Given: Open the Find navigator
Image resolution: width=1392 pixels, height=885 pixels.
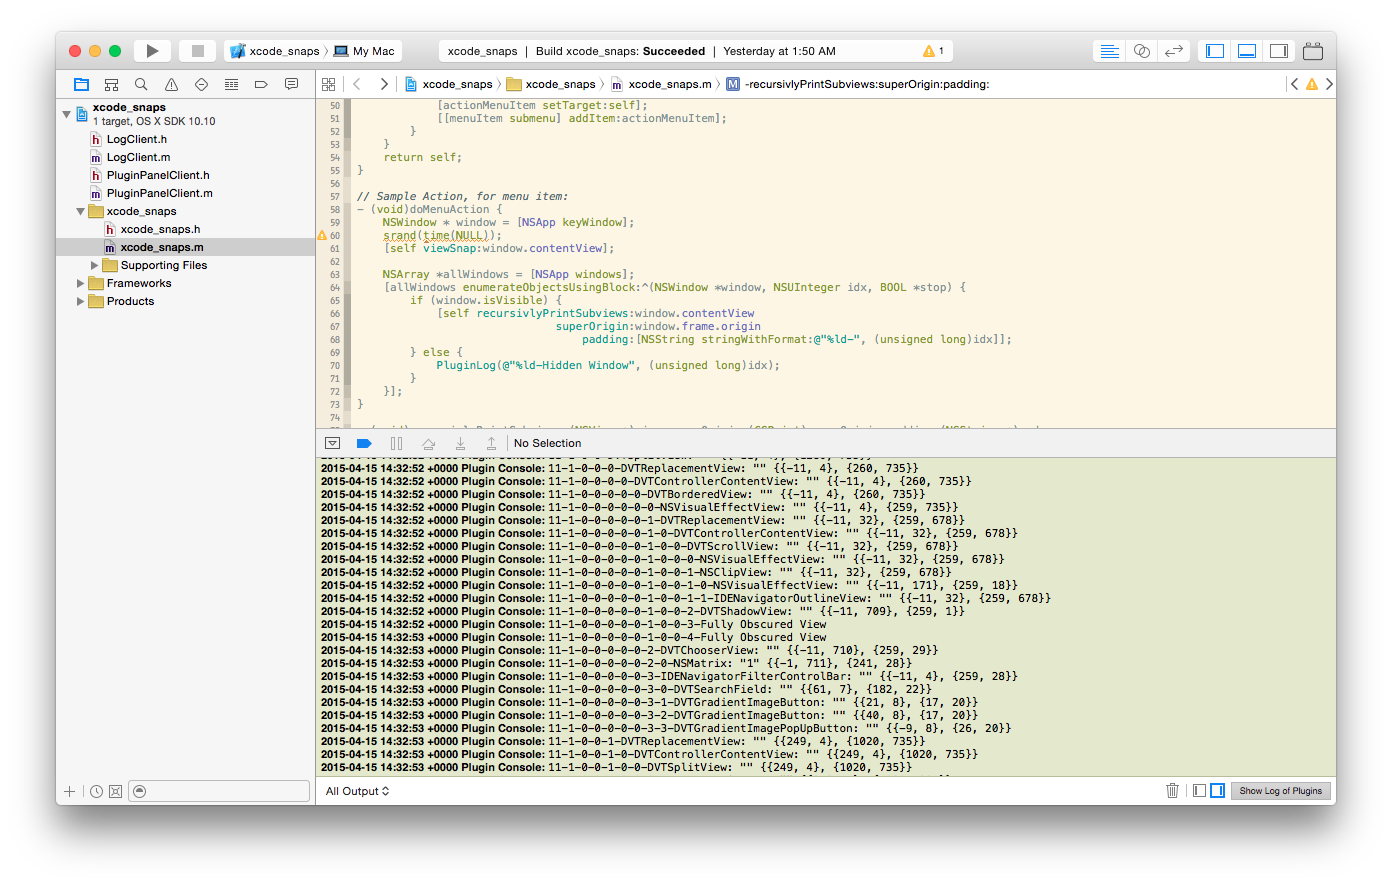Looking at the screenshot, I should [x=141, y=84].
